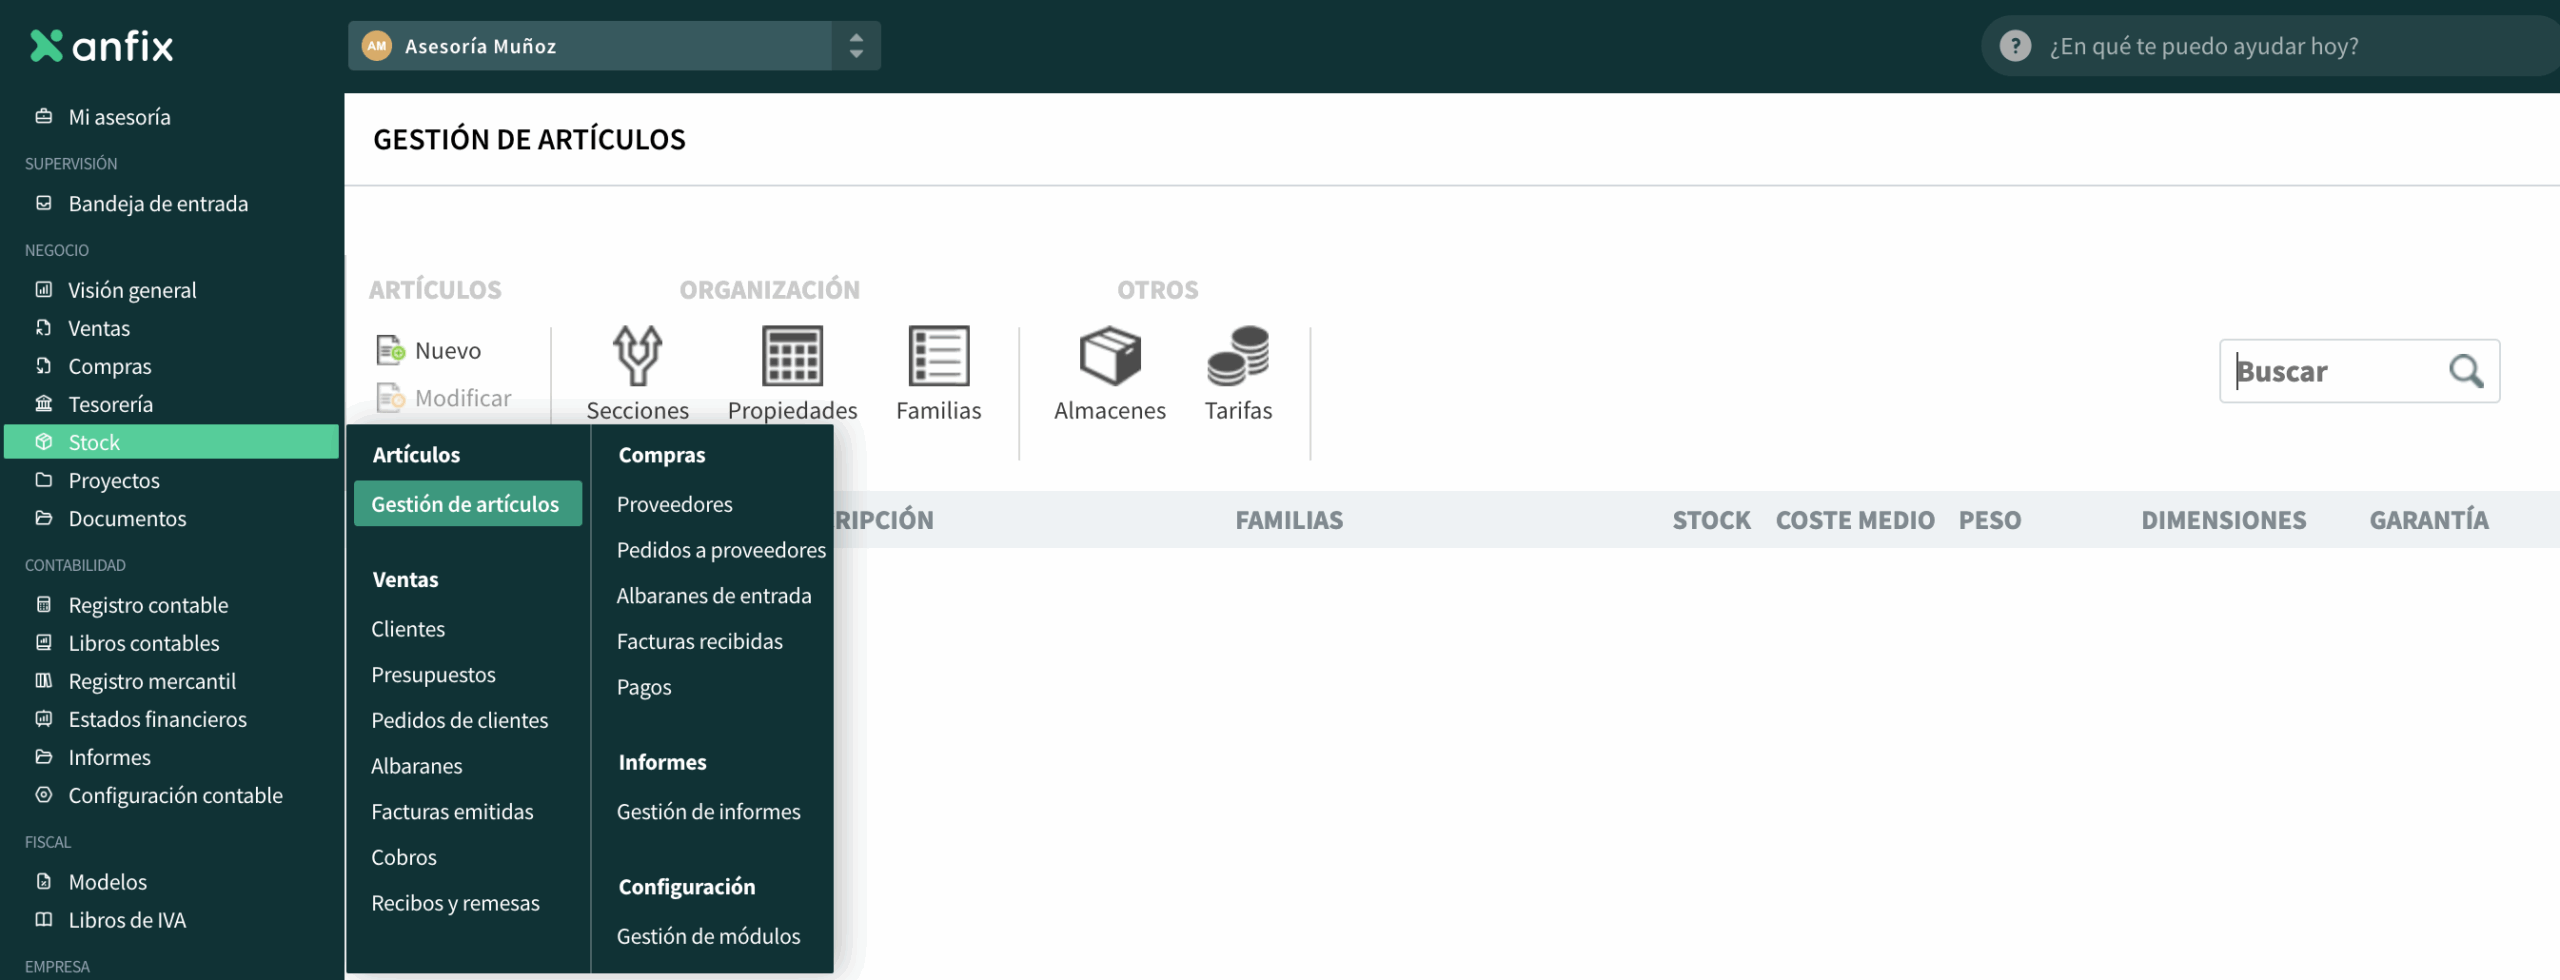Image resolution: width=2560 pixels, height=980 pixels.
Task: Click the Secciones fork icon
Action: [x=637, y=356]
